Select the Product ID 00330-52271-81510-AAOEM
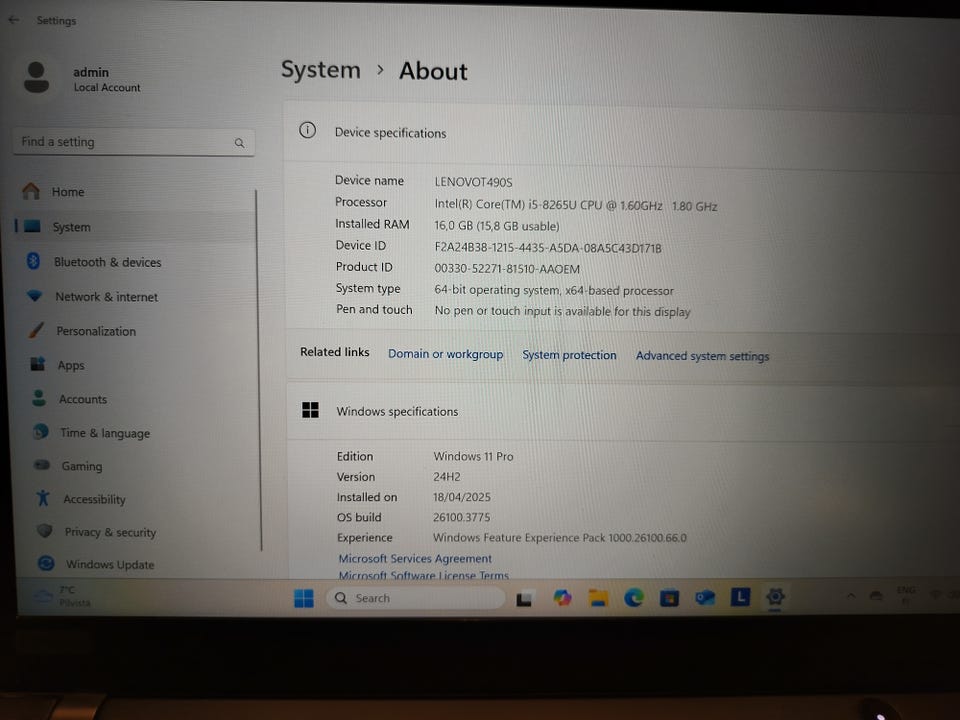This screenshot has height=720, width=960. point(507,269)
